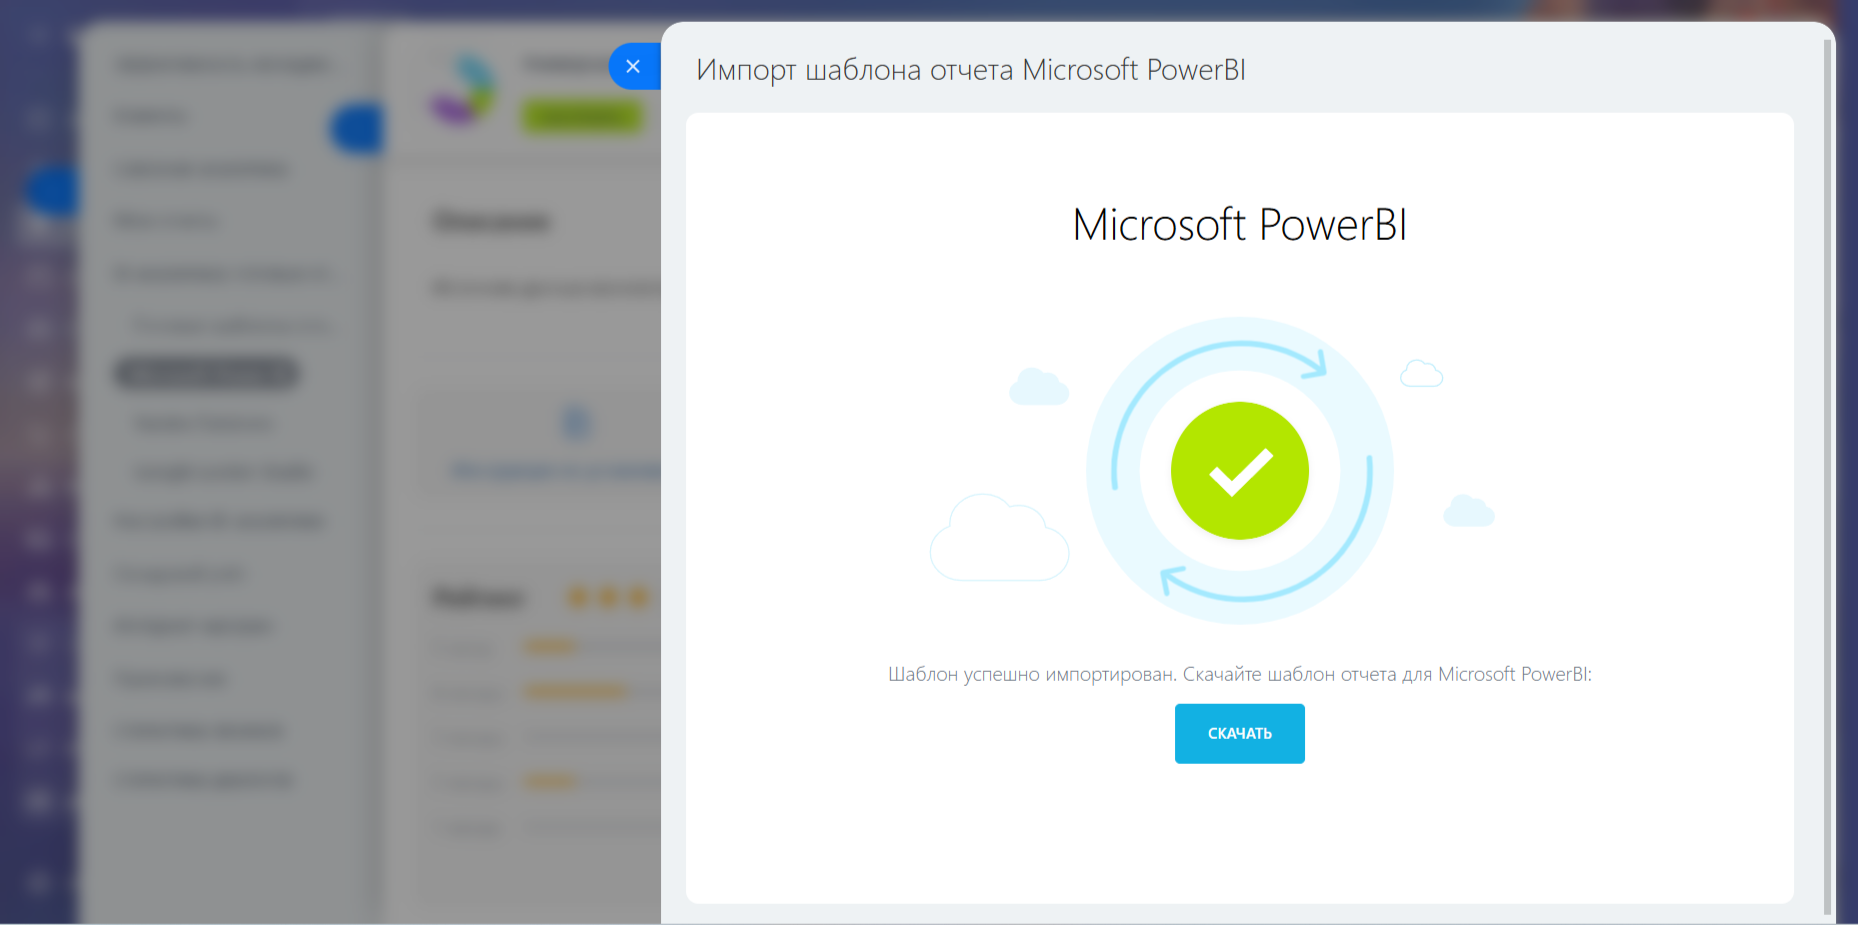This screenshot has height=925, width=1858.
Task: Select the highlighted dark pill sidebar item
Action: point(207,373)
